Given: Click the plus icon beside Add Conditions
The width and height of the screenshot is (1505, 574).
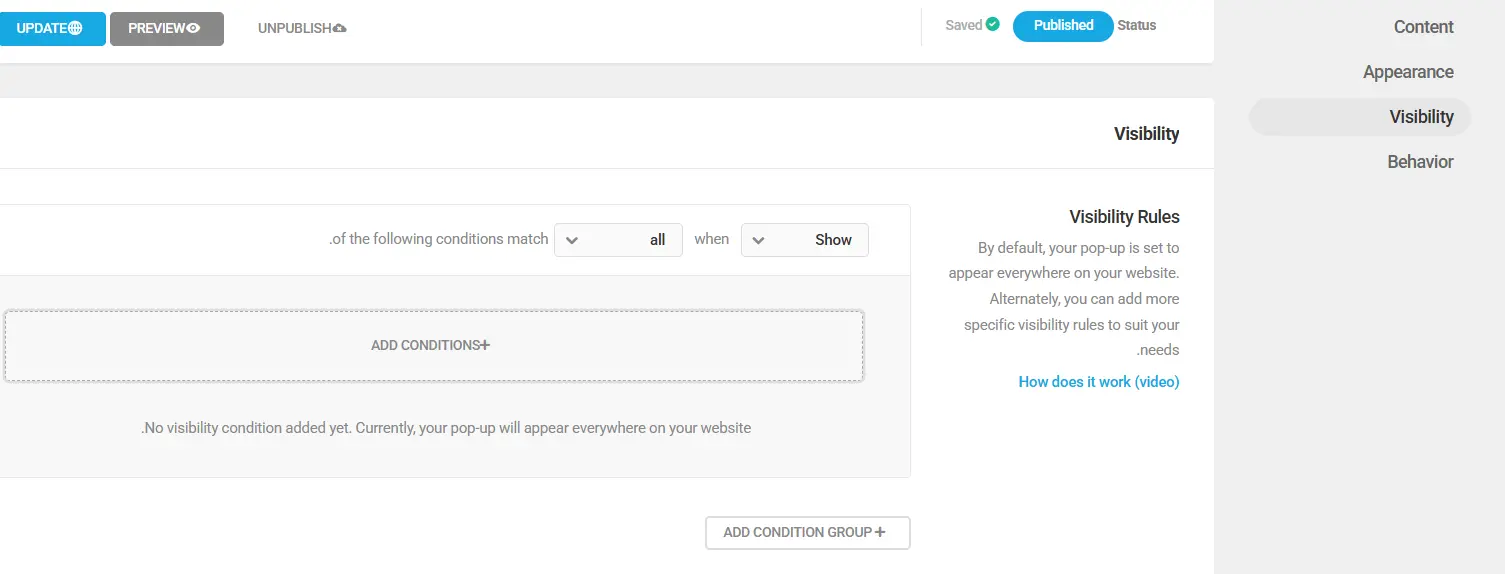Looking at the screenshot, I should 485,345.
